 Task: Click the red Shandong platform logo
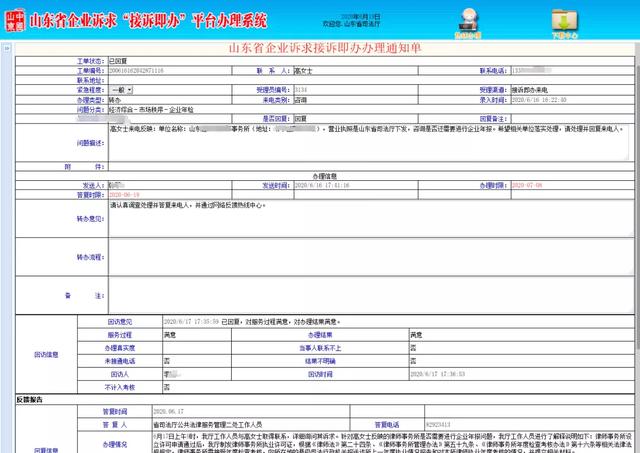(13, 20)
